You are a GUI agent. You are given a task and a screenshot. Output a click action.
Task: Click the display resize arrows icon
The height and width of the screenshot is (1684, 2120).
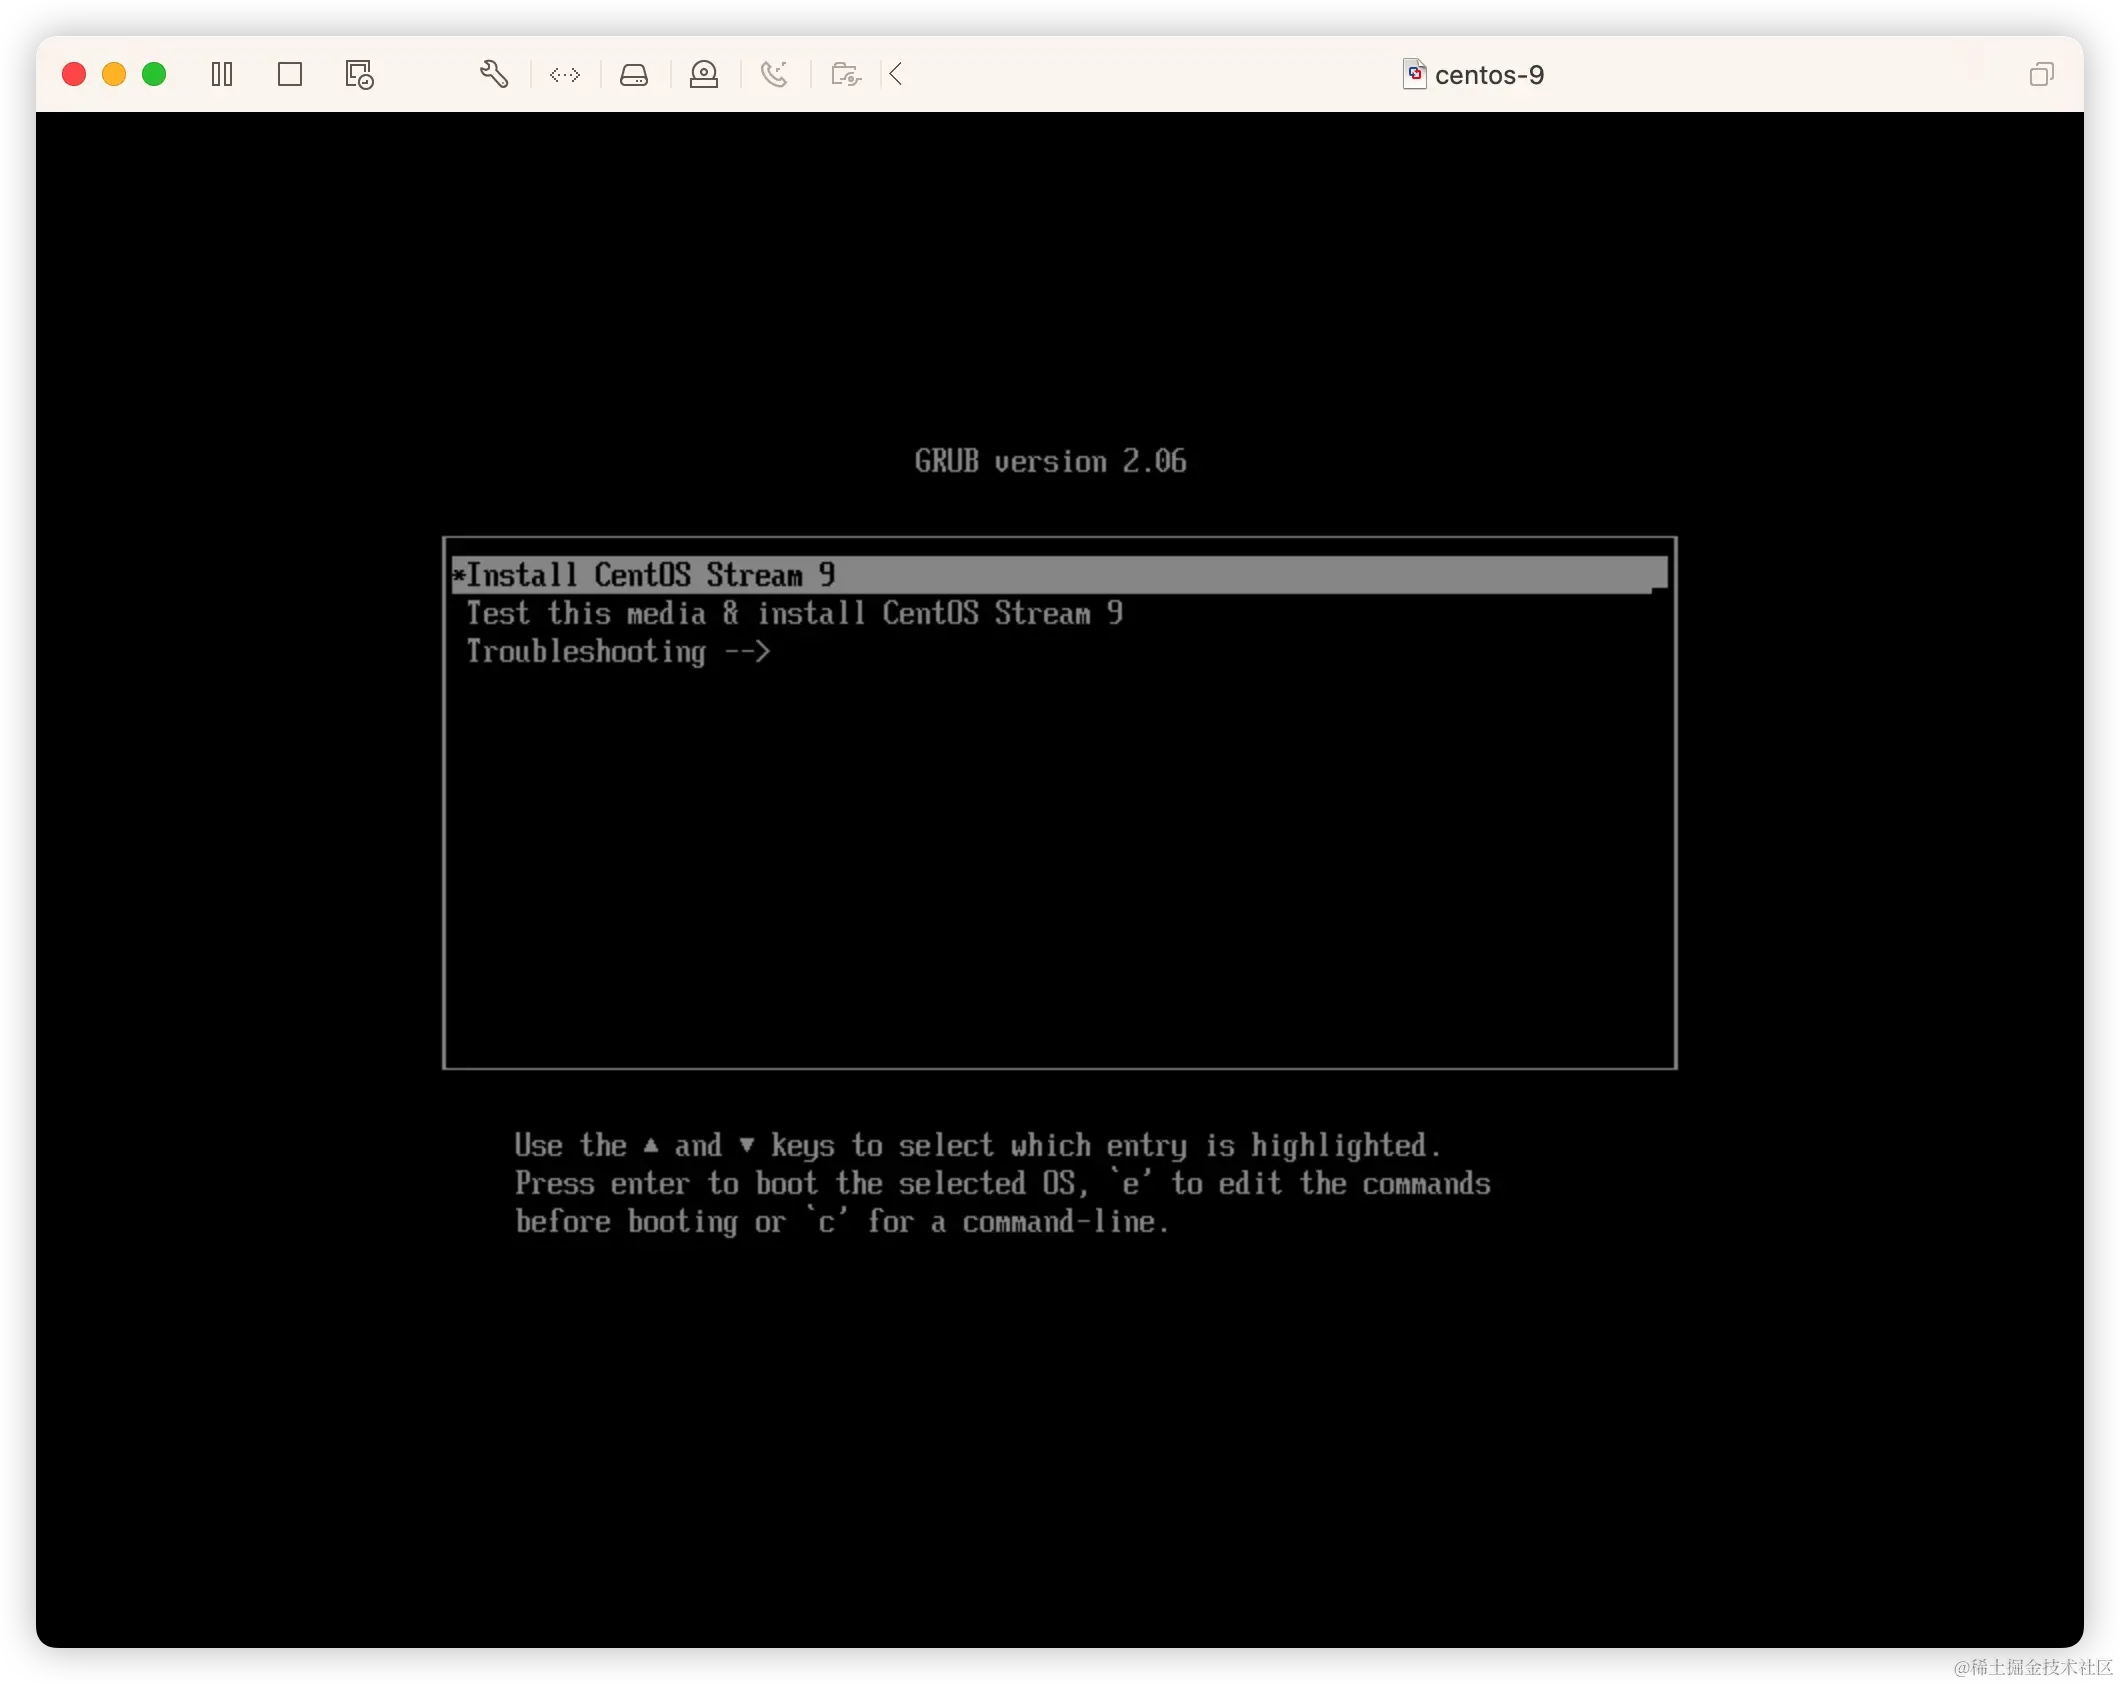pyautogui.click(x=564, y=74)
